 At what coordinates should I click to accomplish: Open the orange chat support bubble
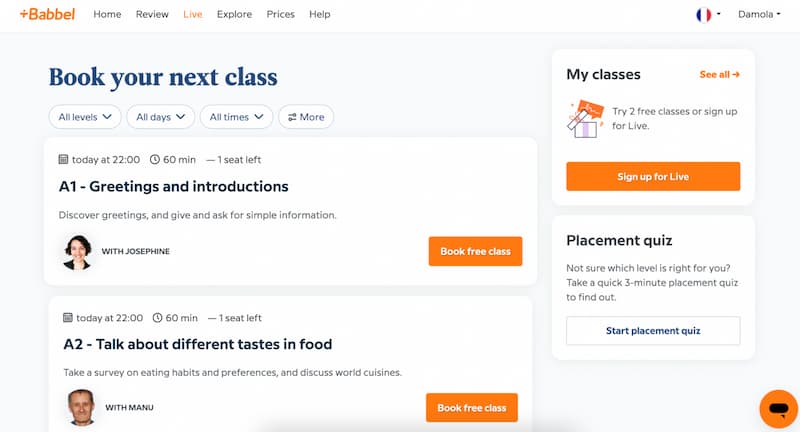(779, 409)
